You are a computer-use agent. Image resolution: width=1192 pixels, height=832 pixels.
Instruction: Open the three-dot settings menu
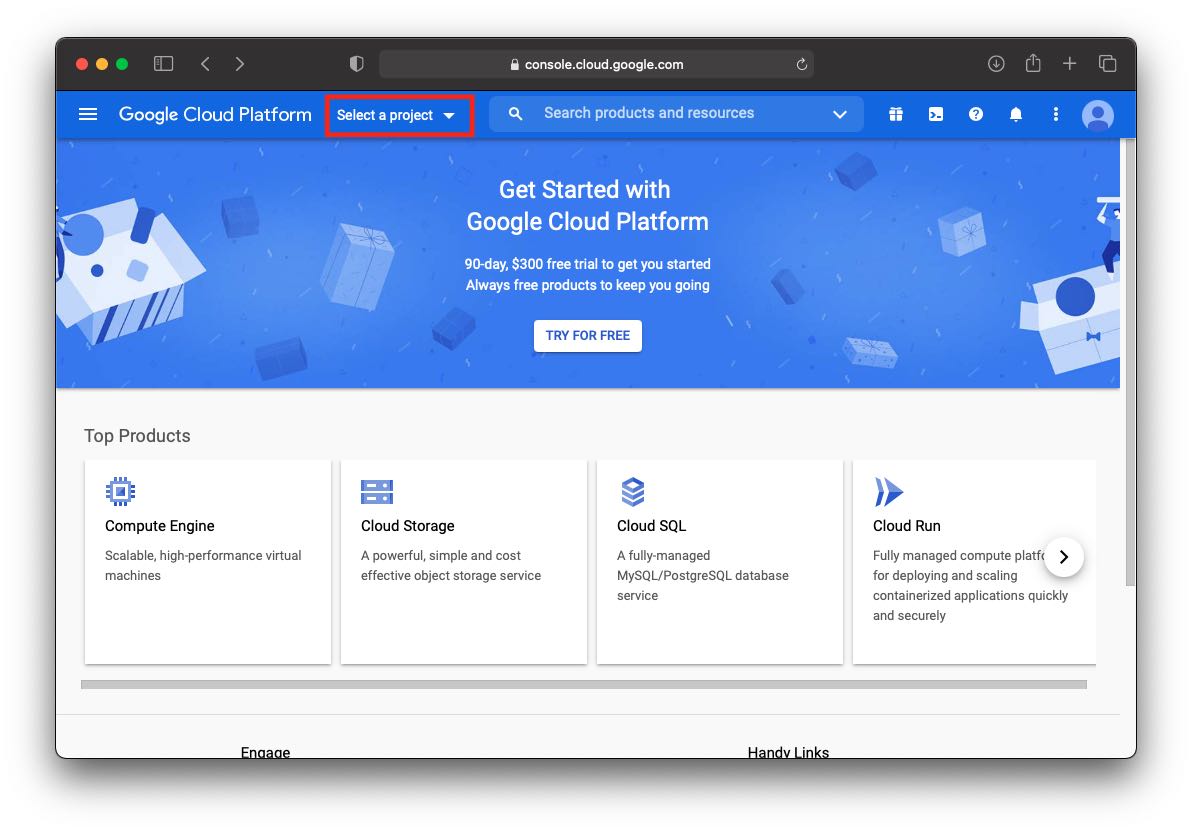click(x=1055, y=114)
